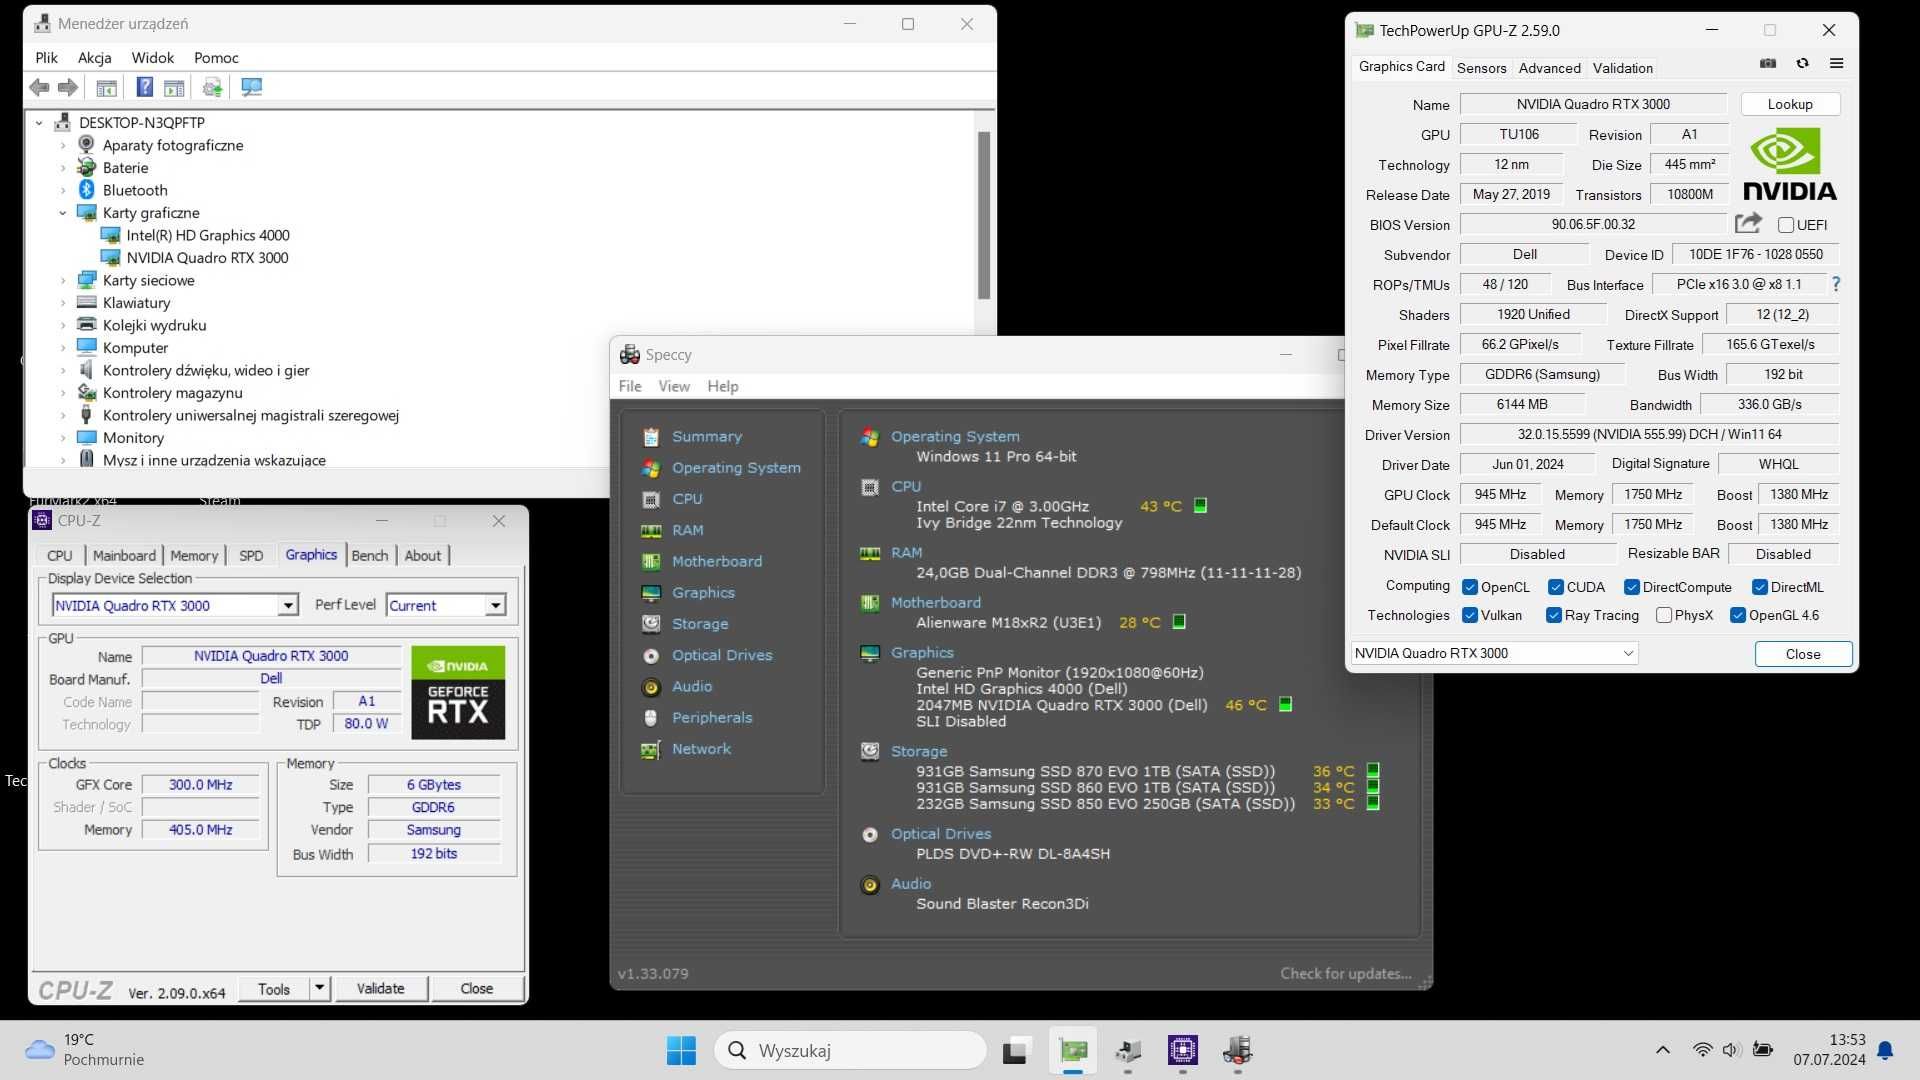Click the clock and date in system tray
Image resolution: width=1920 pixels, height=1080 pixels.
click(1829, 1050)
